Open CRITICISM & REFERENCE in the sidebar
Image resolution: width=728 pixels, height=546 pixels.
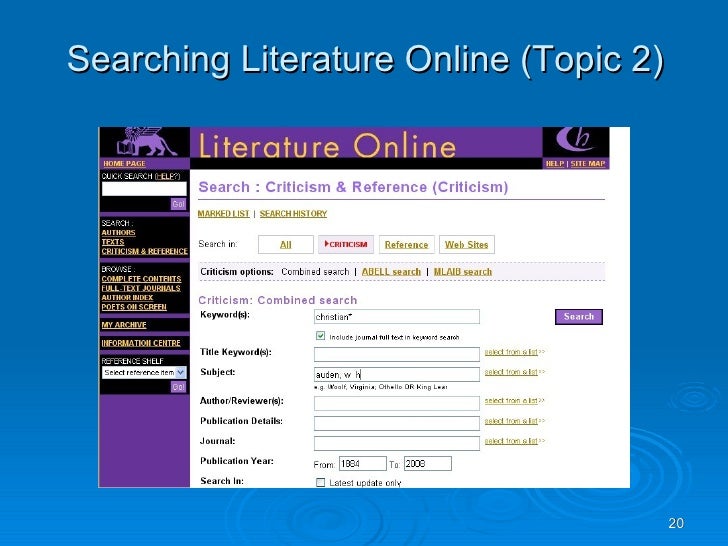pyautogui.click(x=144, y=251)
